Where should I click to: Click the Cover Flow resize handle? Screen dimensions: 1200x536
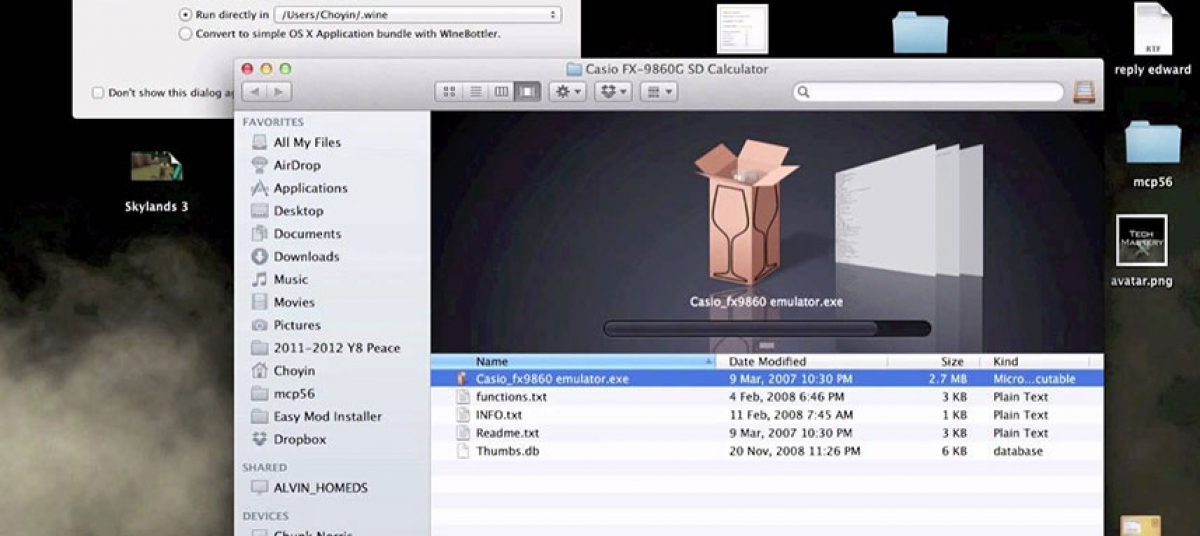click(767, 346)
